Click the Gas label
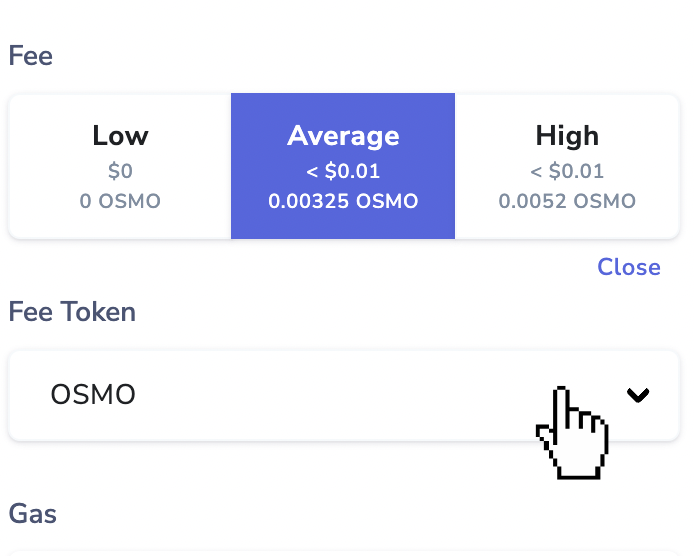This screenshot has width=694, height=556. (33, 514)
